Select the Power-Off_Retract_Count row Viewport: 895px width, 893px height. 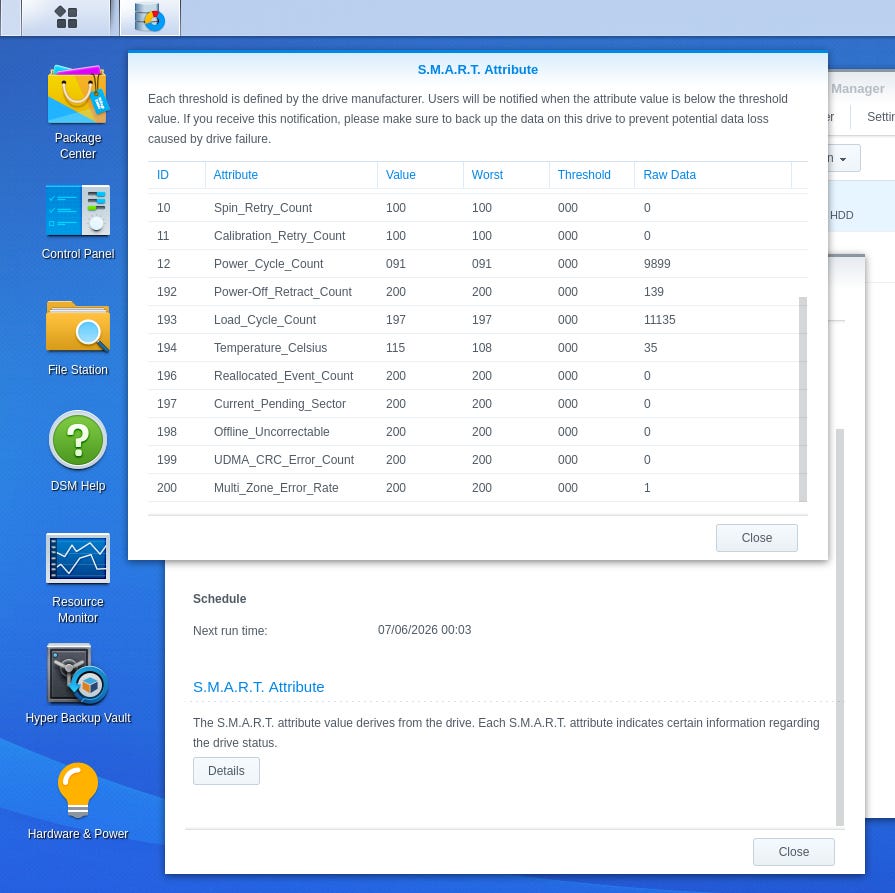[478, 292]
